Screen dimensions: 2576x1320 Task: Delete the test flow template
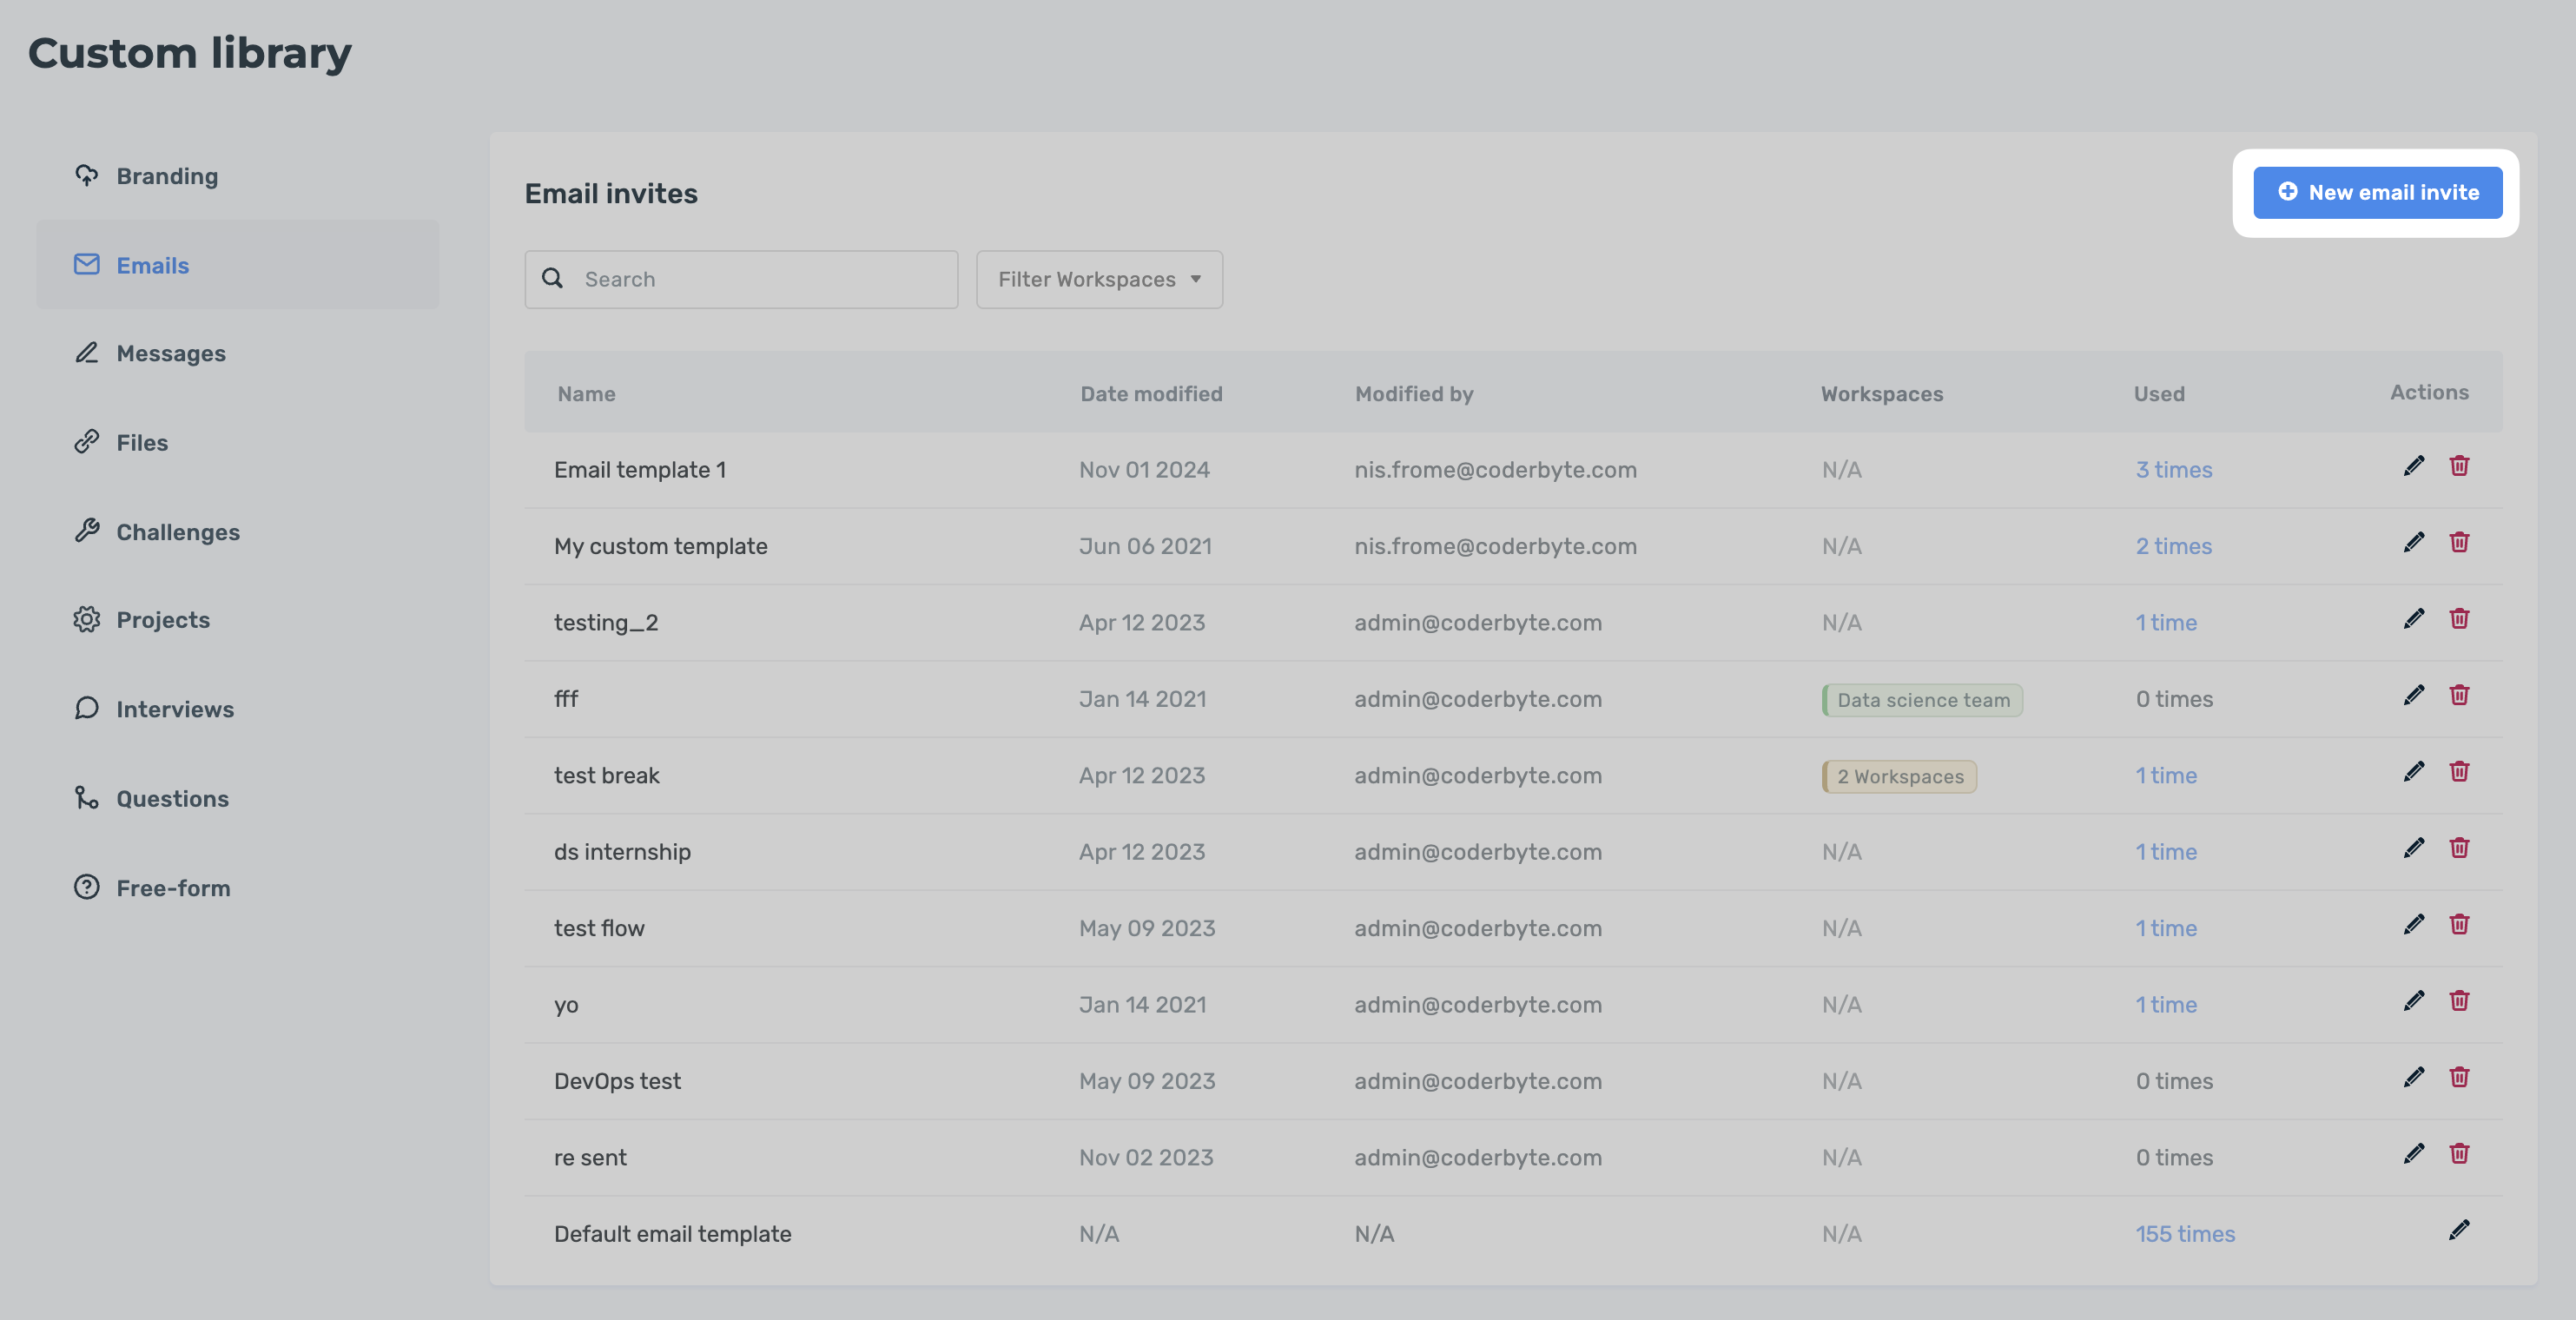(2459, 924)
